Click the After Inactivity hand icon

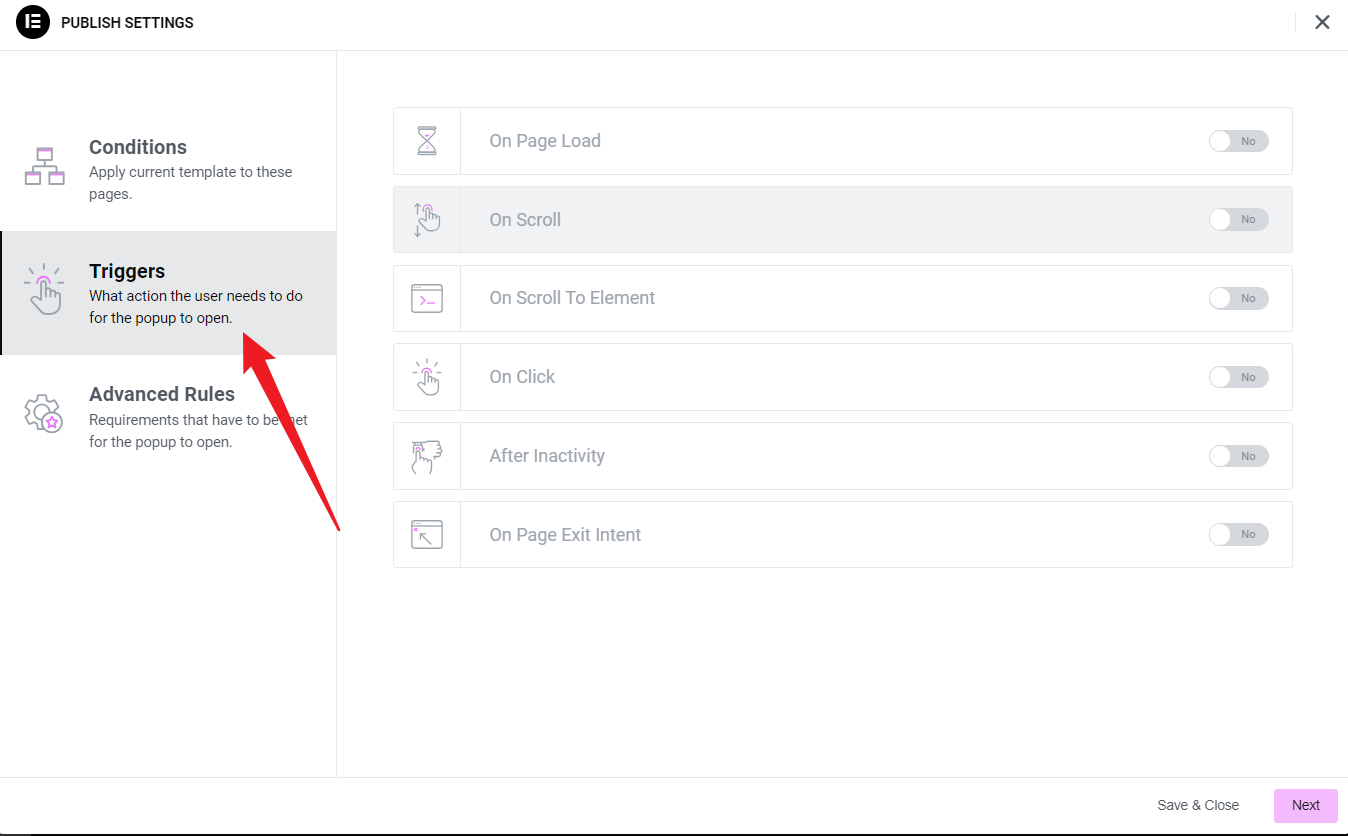(x=427, y=456)
